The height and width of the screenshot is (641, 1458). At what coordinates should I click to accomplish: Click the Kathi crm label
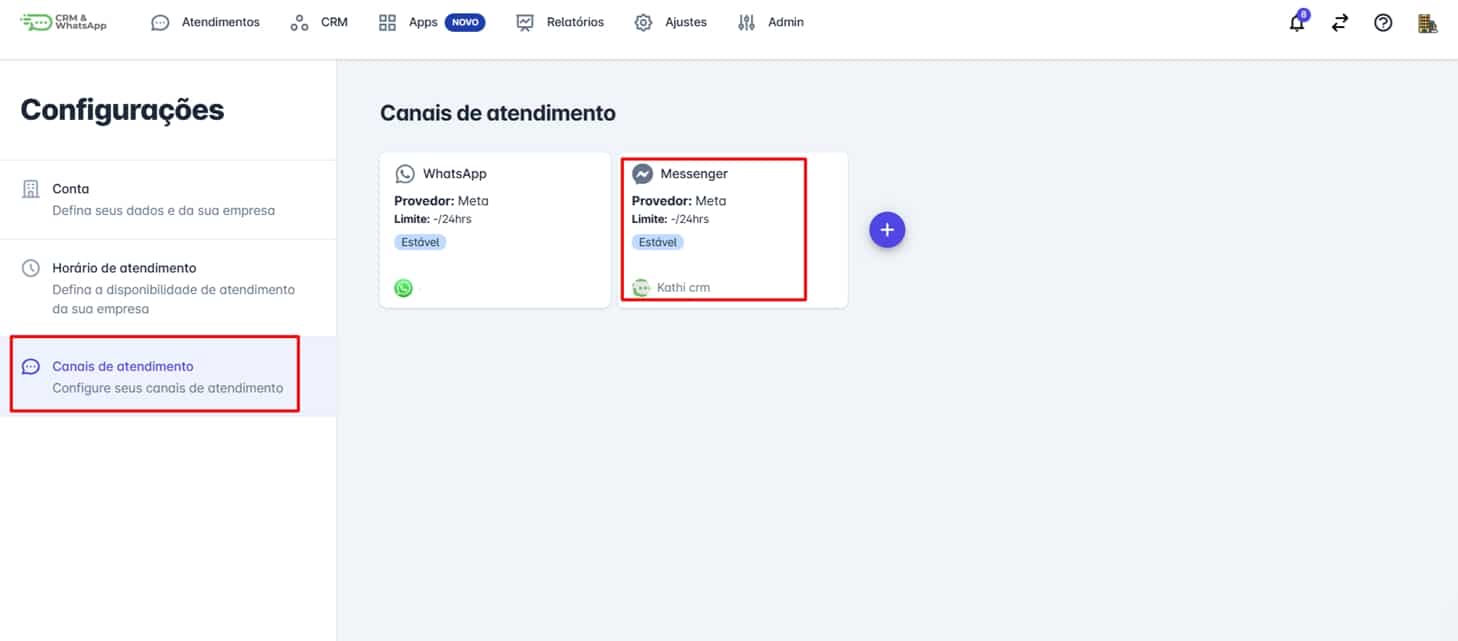point(684,288)
